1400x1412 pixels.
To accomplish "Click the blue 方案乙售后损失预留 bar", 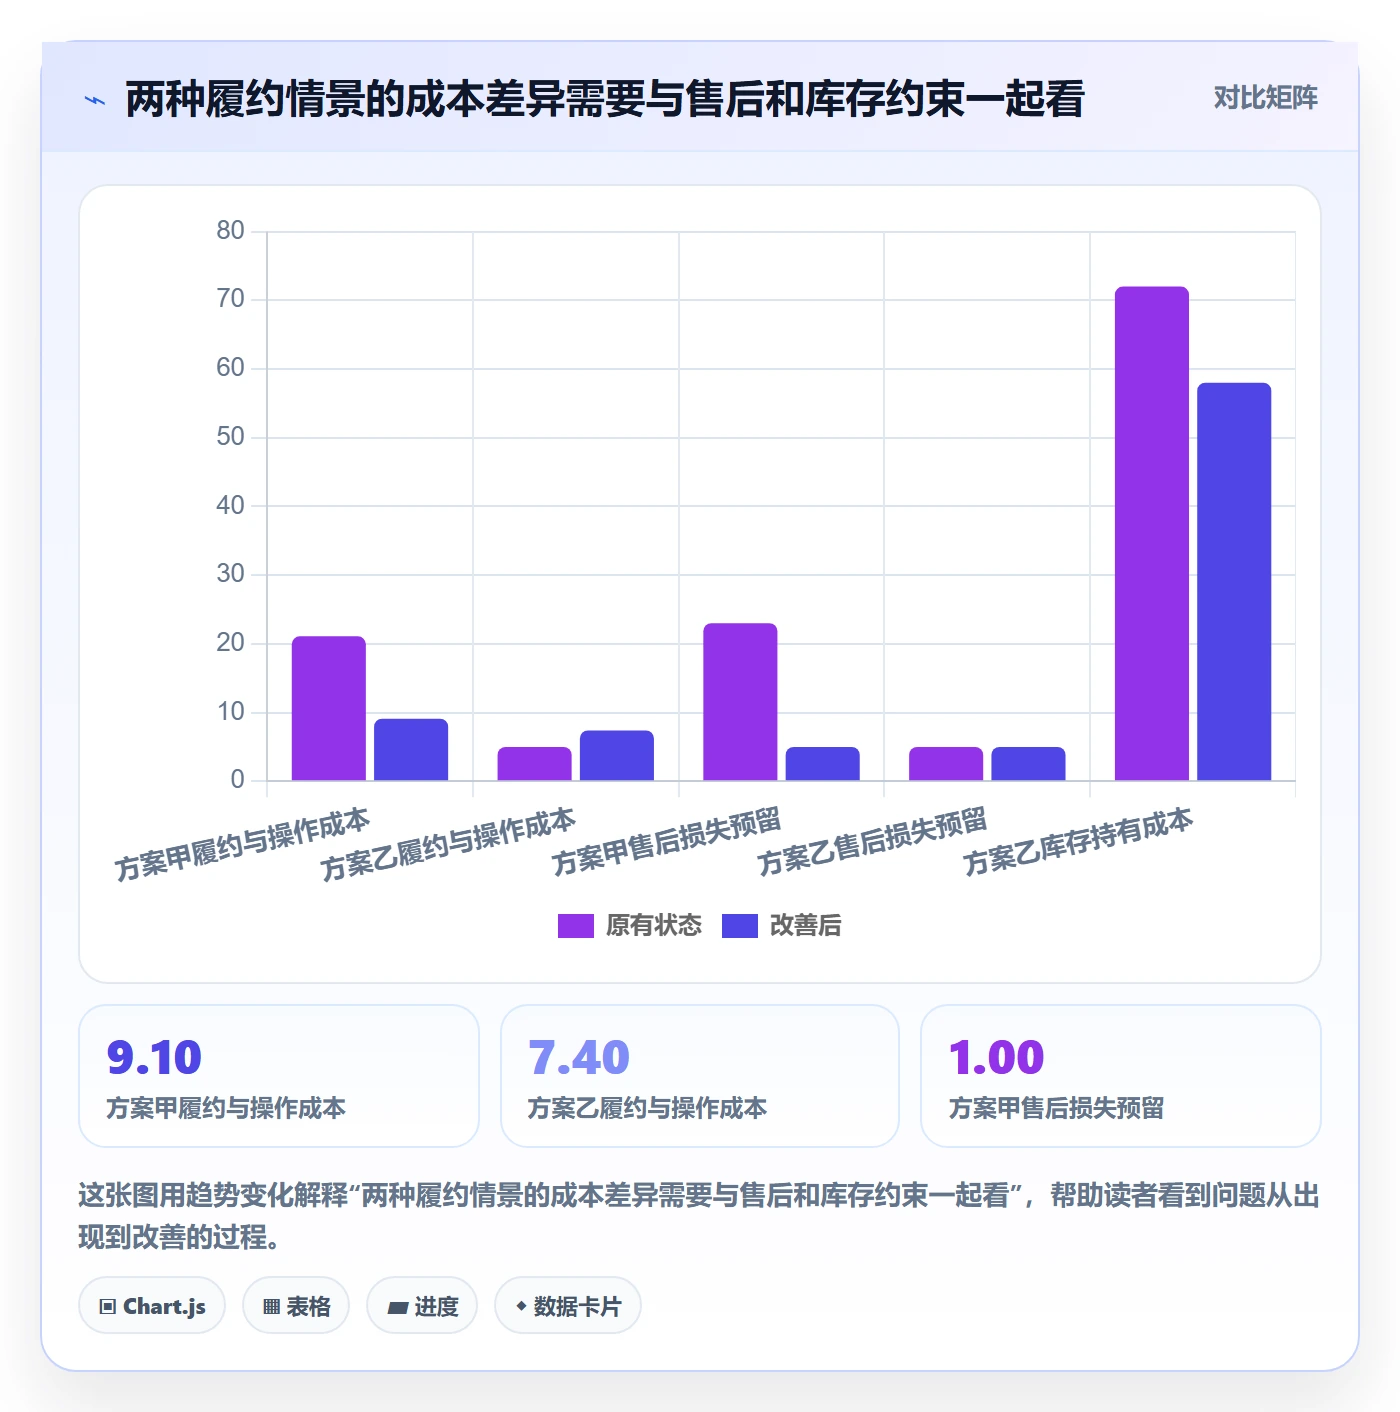I will point(1028,764).
